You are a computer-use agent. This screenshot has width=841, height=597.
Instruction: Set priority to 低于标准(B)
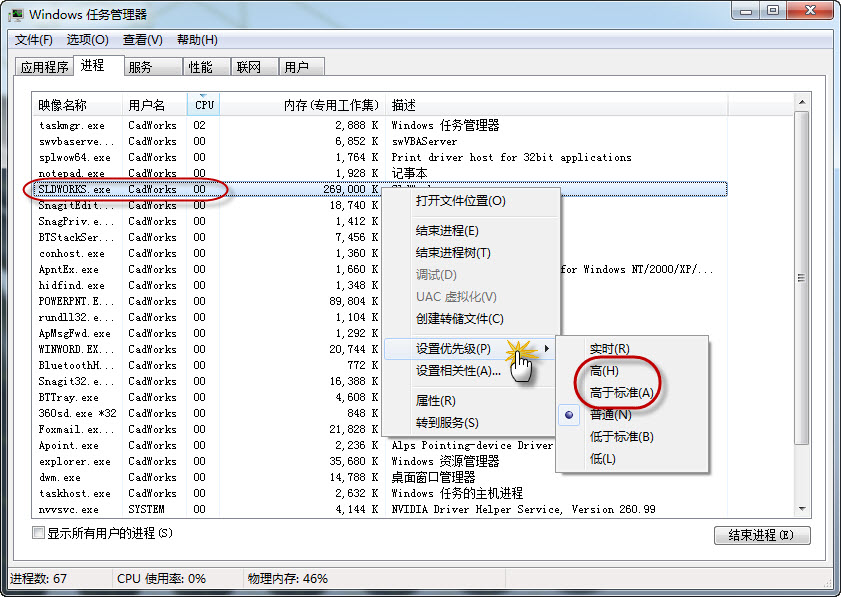pos(632,437)
